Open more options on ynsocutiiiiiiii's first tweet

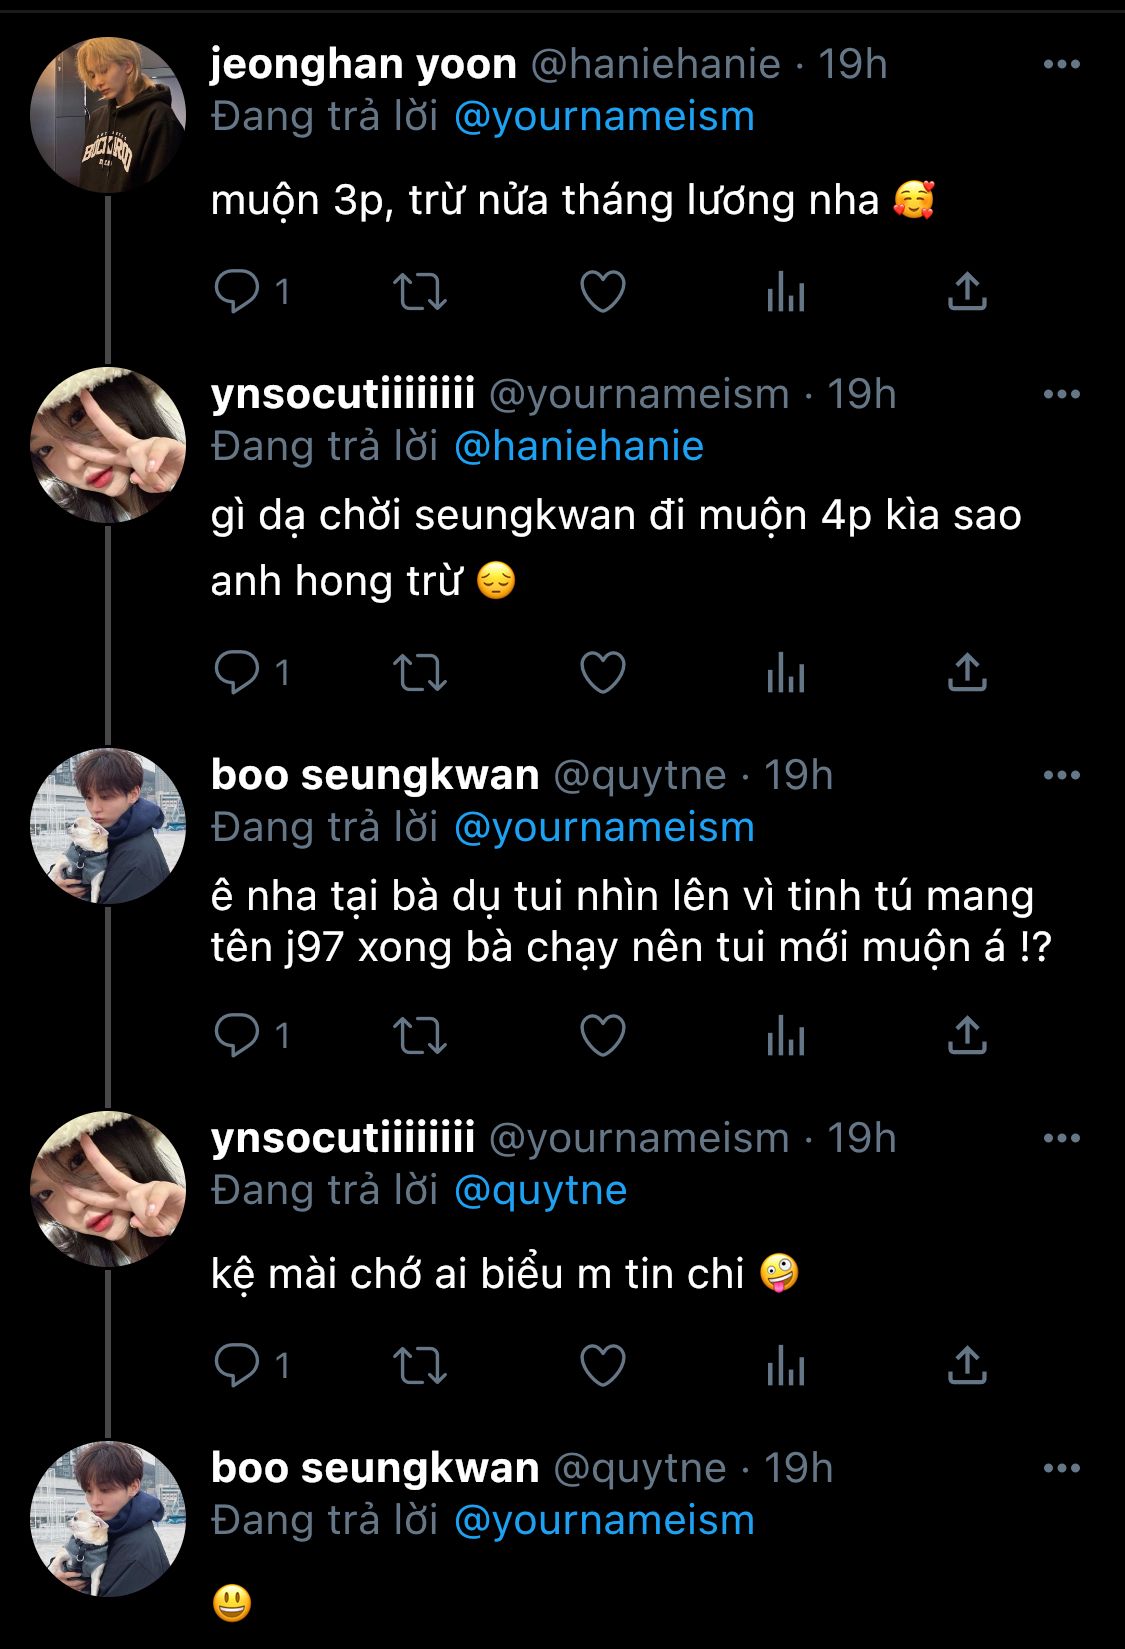[1061, 395]
